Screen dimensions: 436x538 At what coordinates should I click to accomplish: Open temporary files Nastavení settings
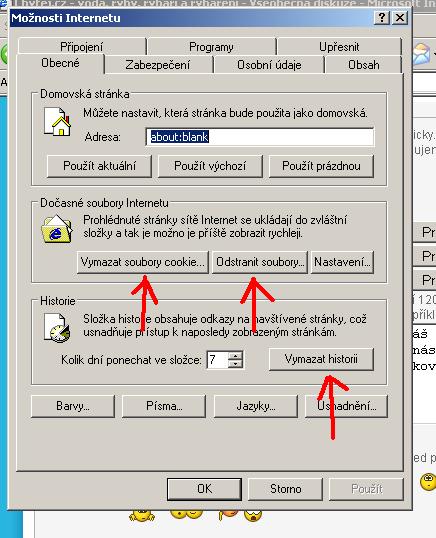click(342, 262)
